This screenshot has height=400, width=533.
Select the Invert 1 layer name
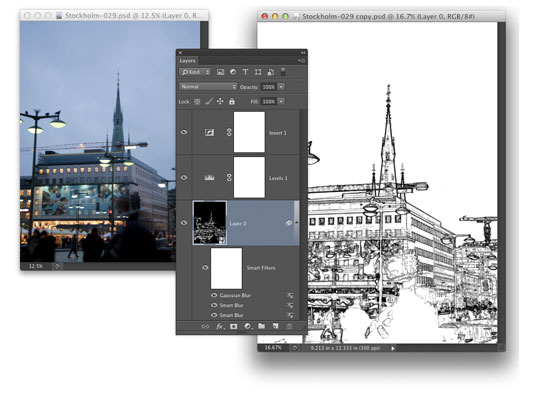click(x=278, y=133)
